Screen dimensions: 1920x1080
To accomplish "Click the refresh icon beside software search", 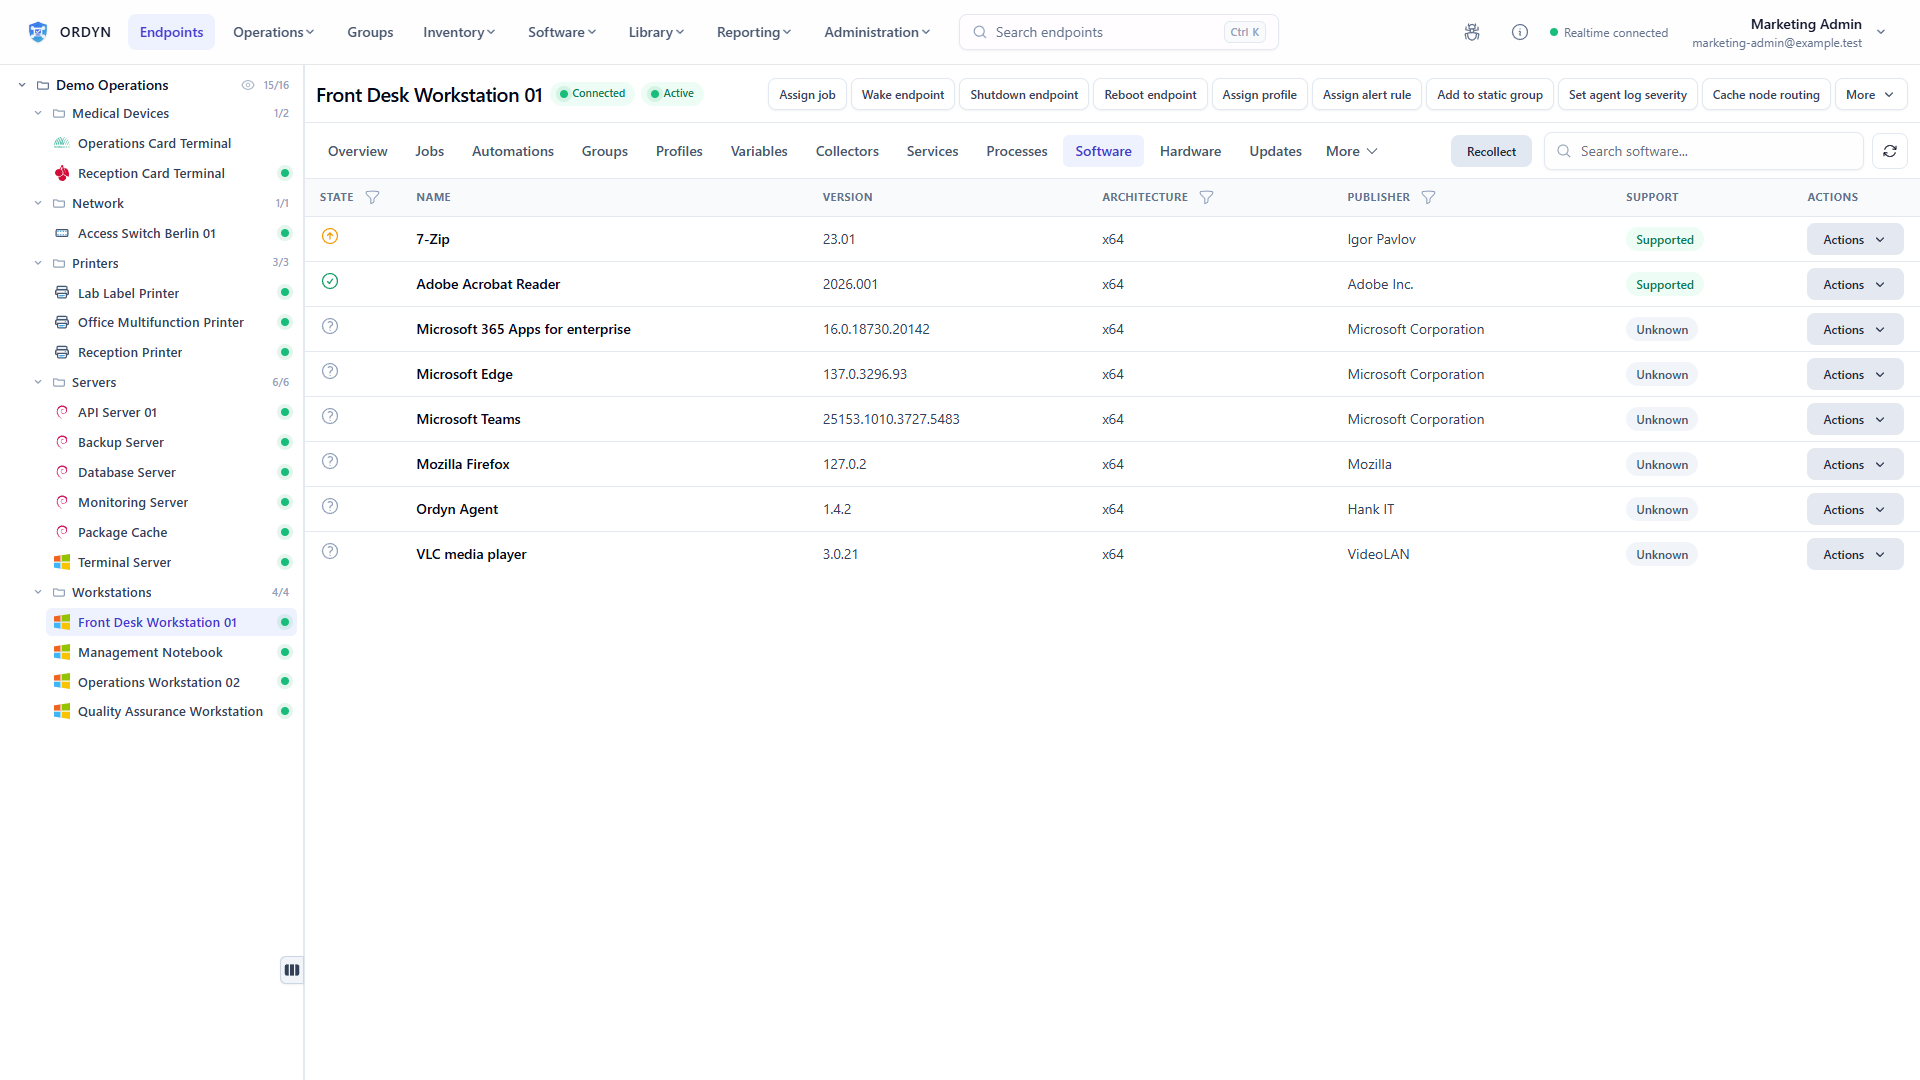I will point(1890,151).
